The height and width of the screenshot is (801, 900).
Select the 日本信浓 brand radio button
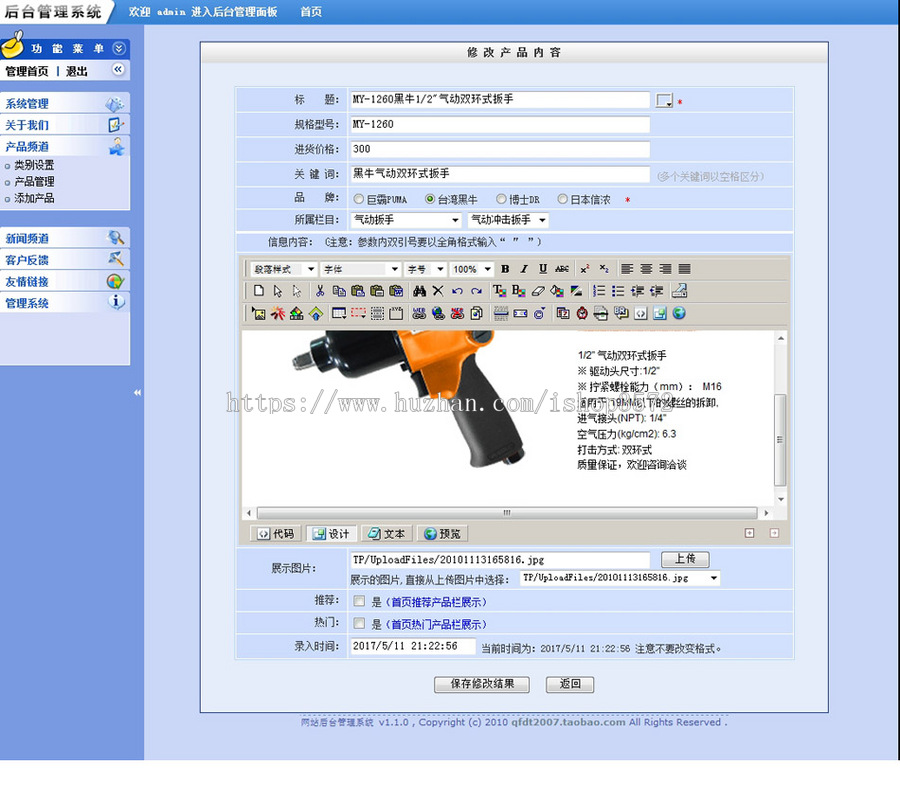[562, 199]
